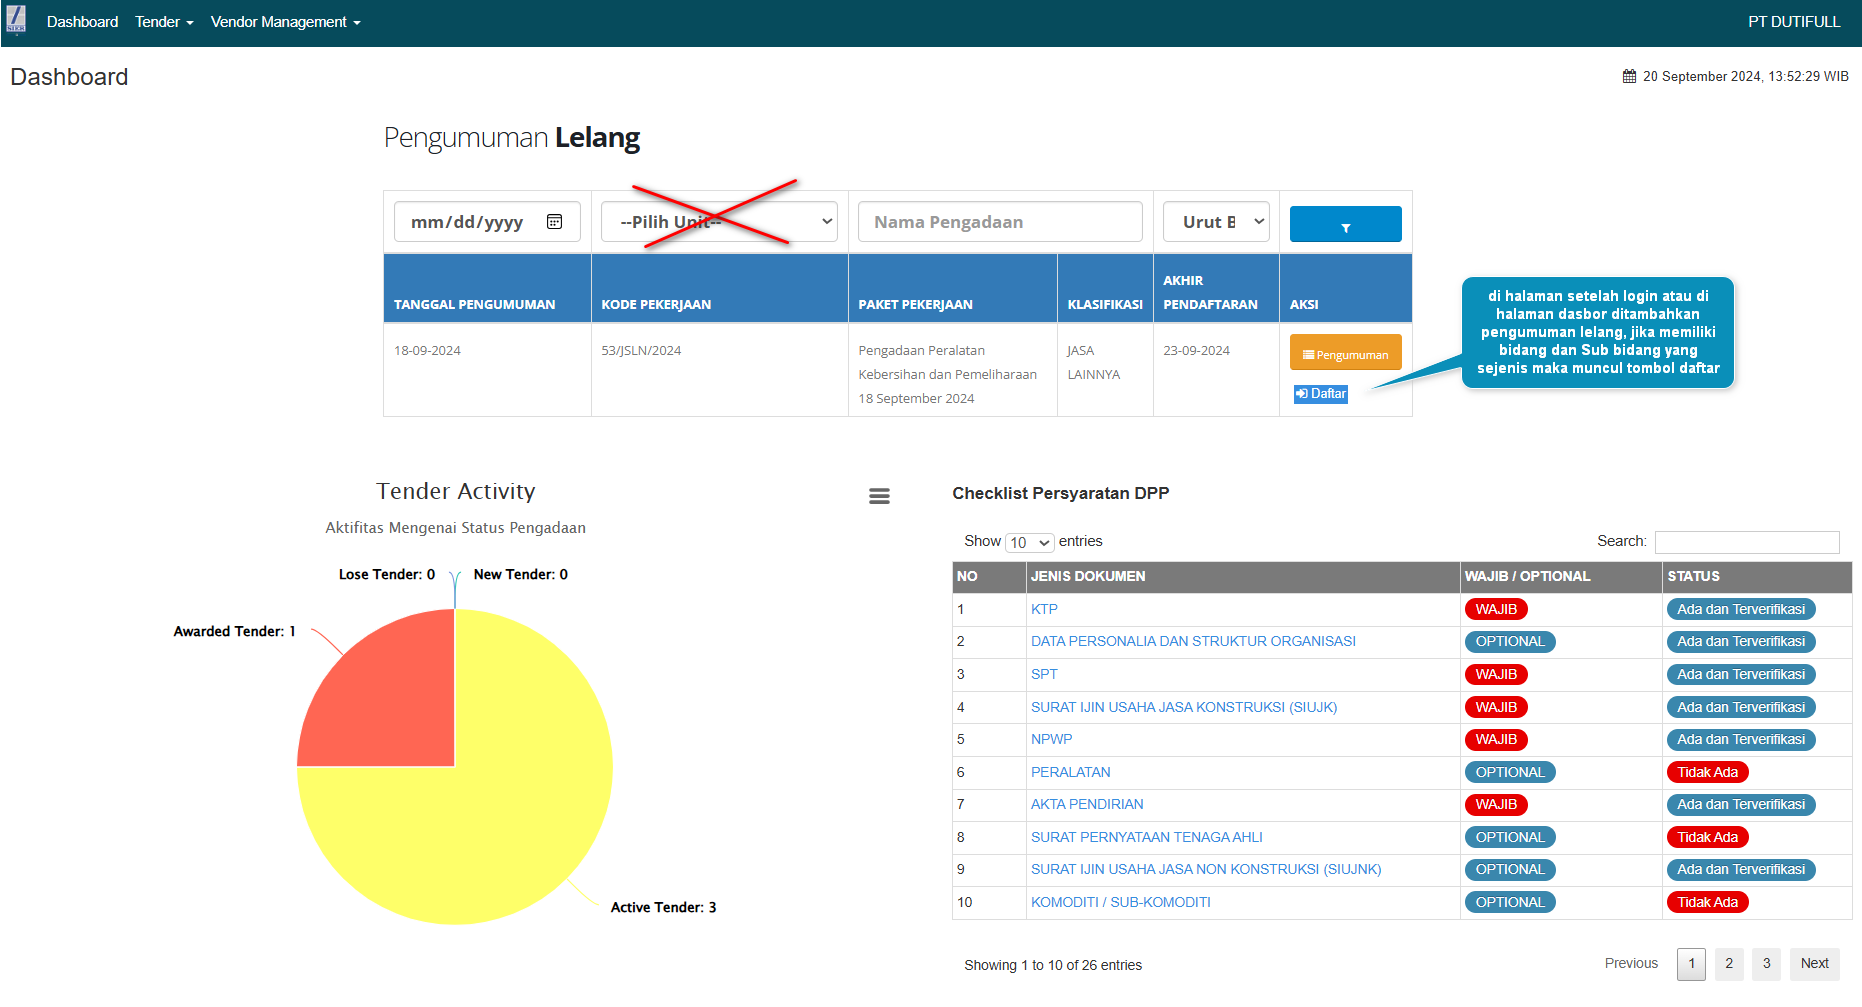Click the blue filter funnel button
Image resolution: width=1862 pixels, height=1007 pixels.
pos(1345,224)
